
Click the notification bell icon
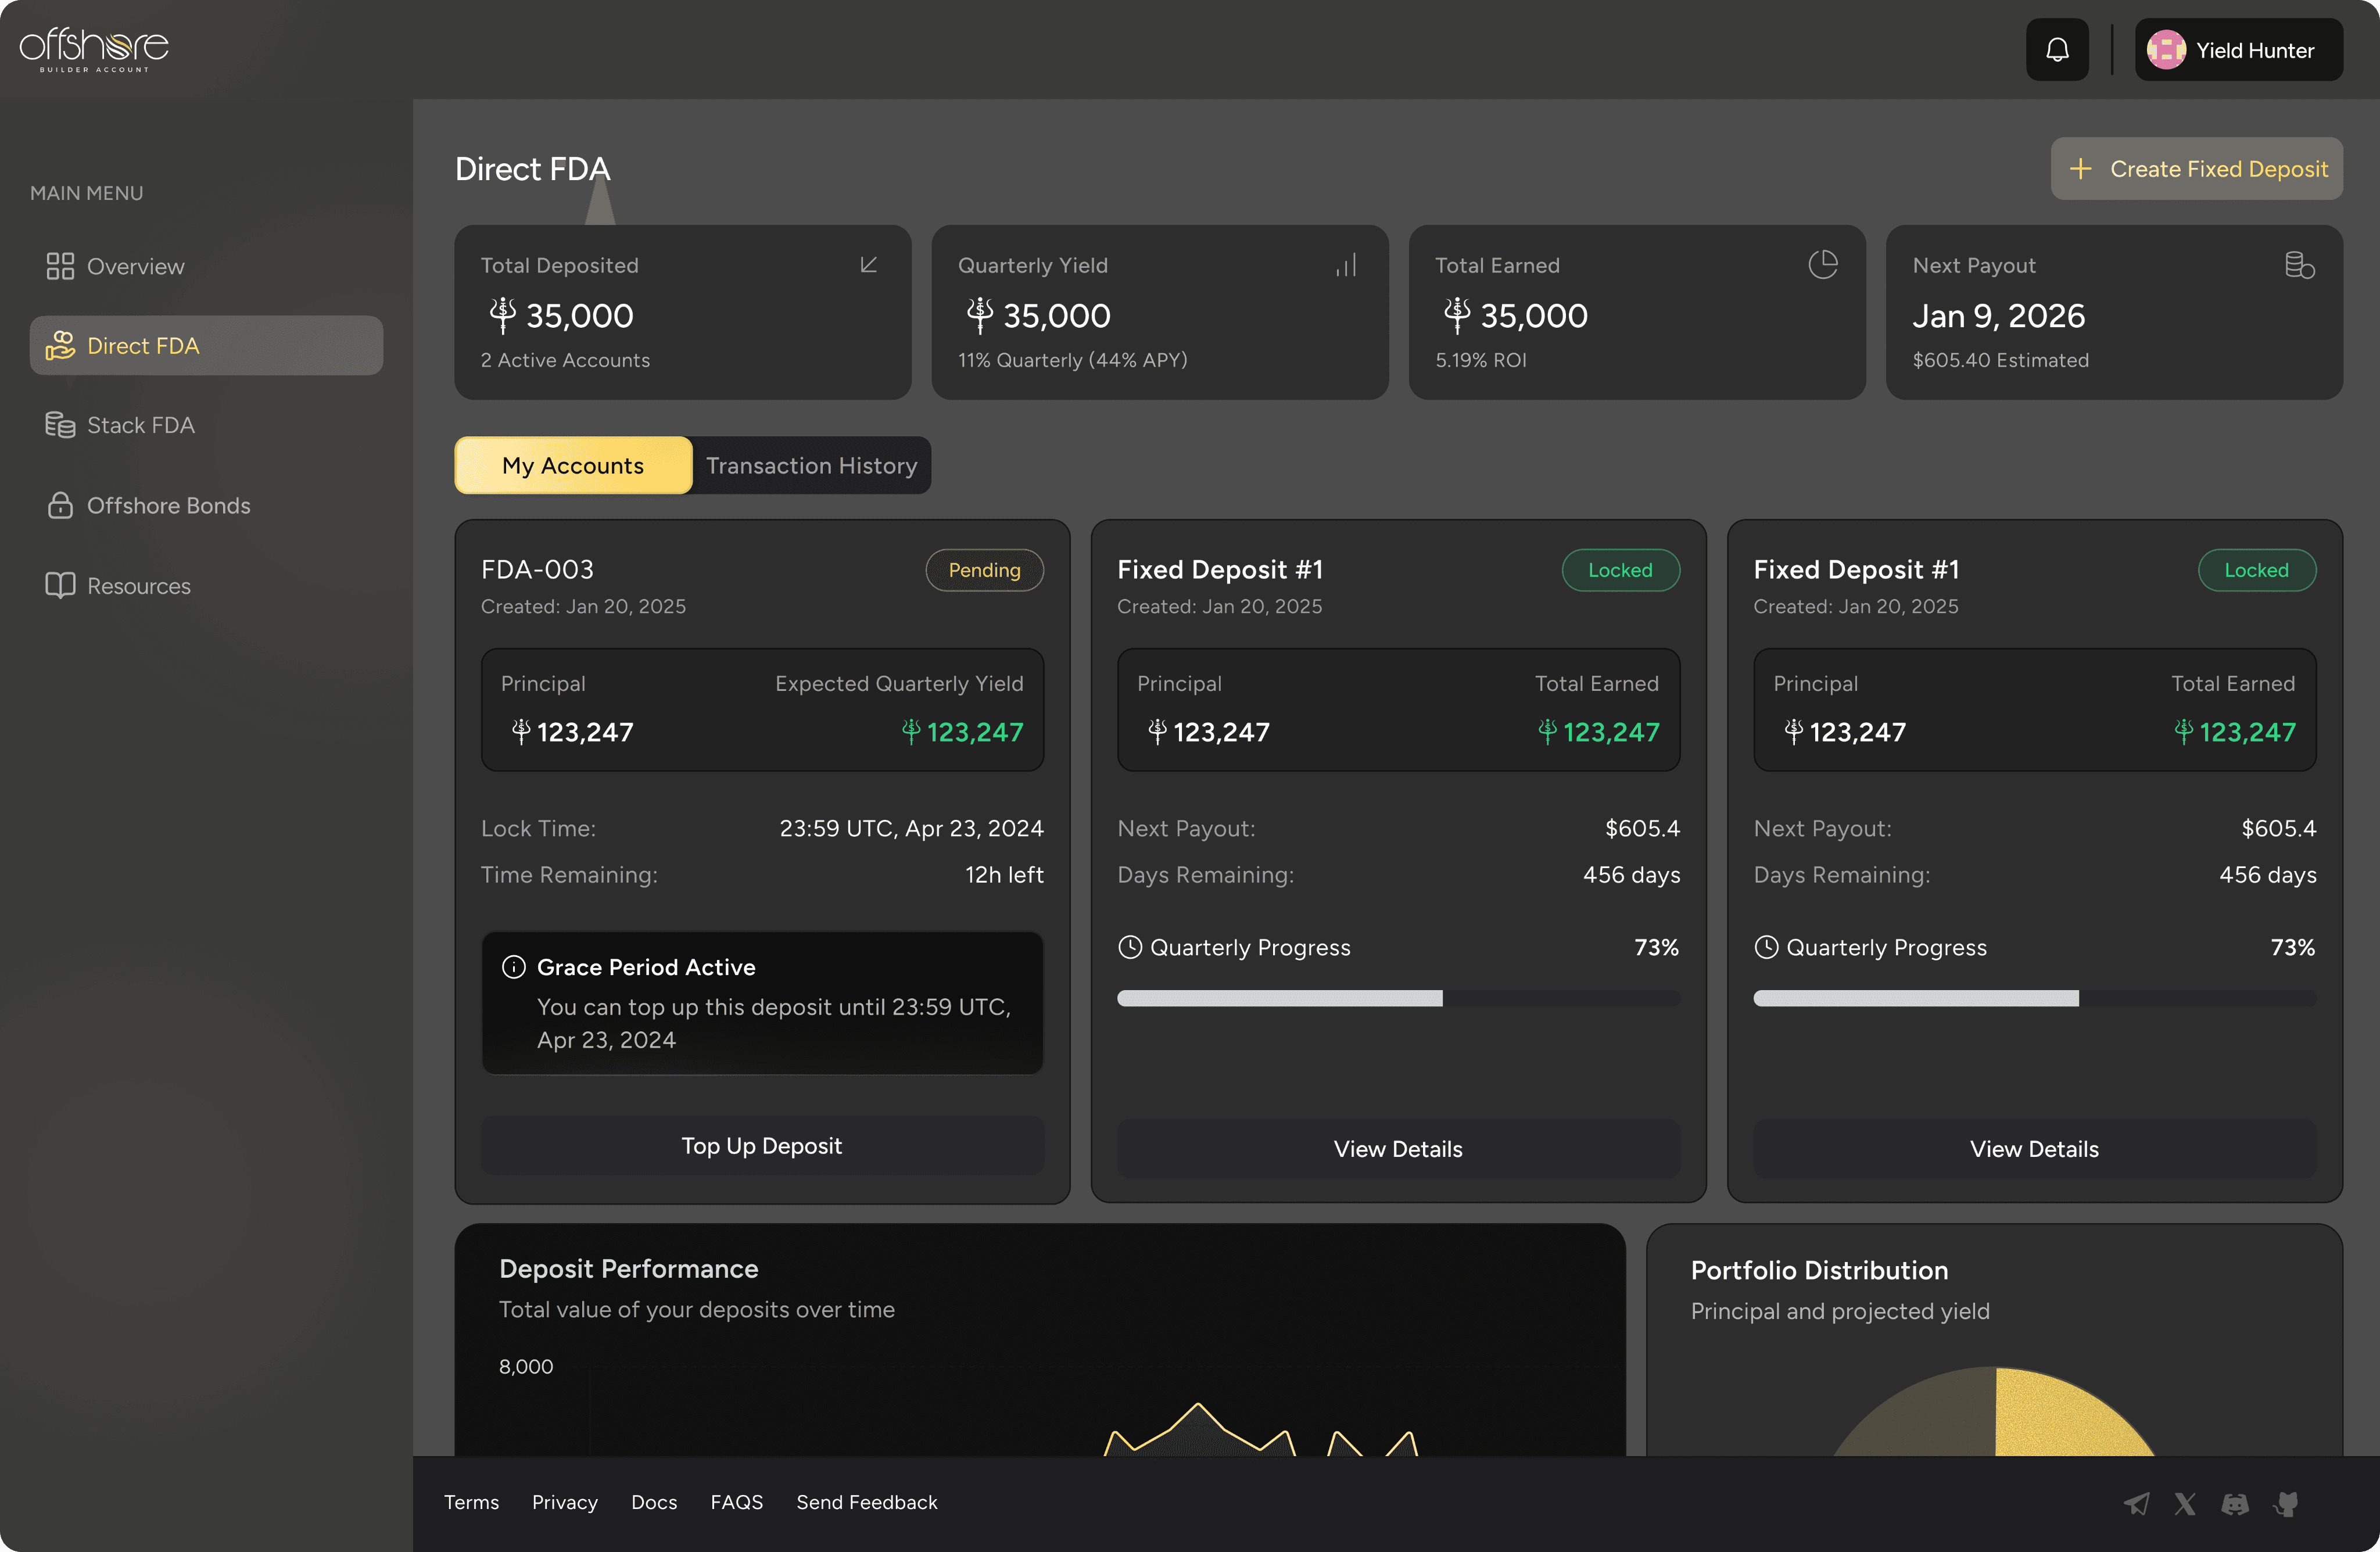(2057, 50)
